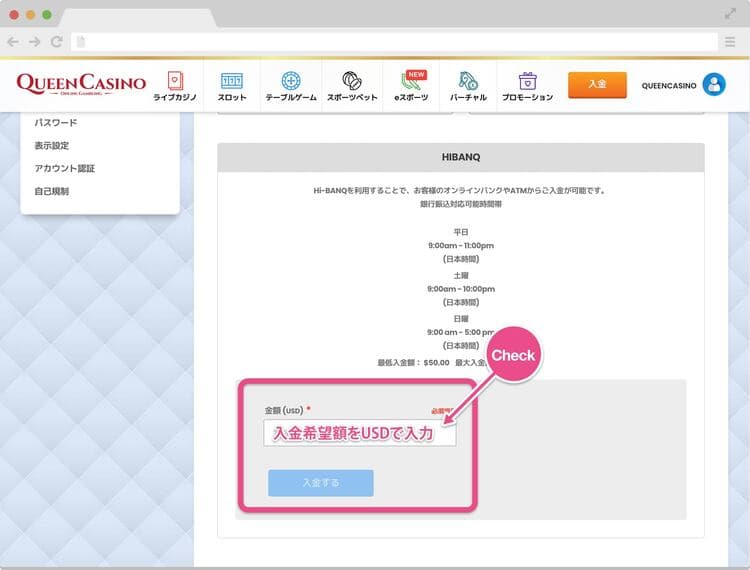Open パスワード in the sidebar menu
This screenshot has height=570, width=750.
55,122
